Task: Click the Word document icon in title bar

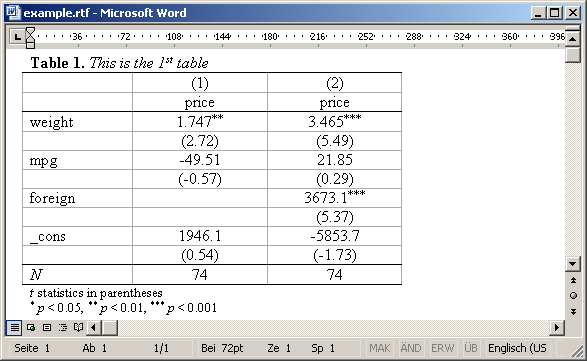Action: coord(13,13)
